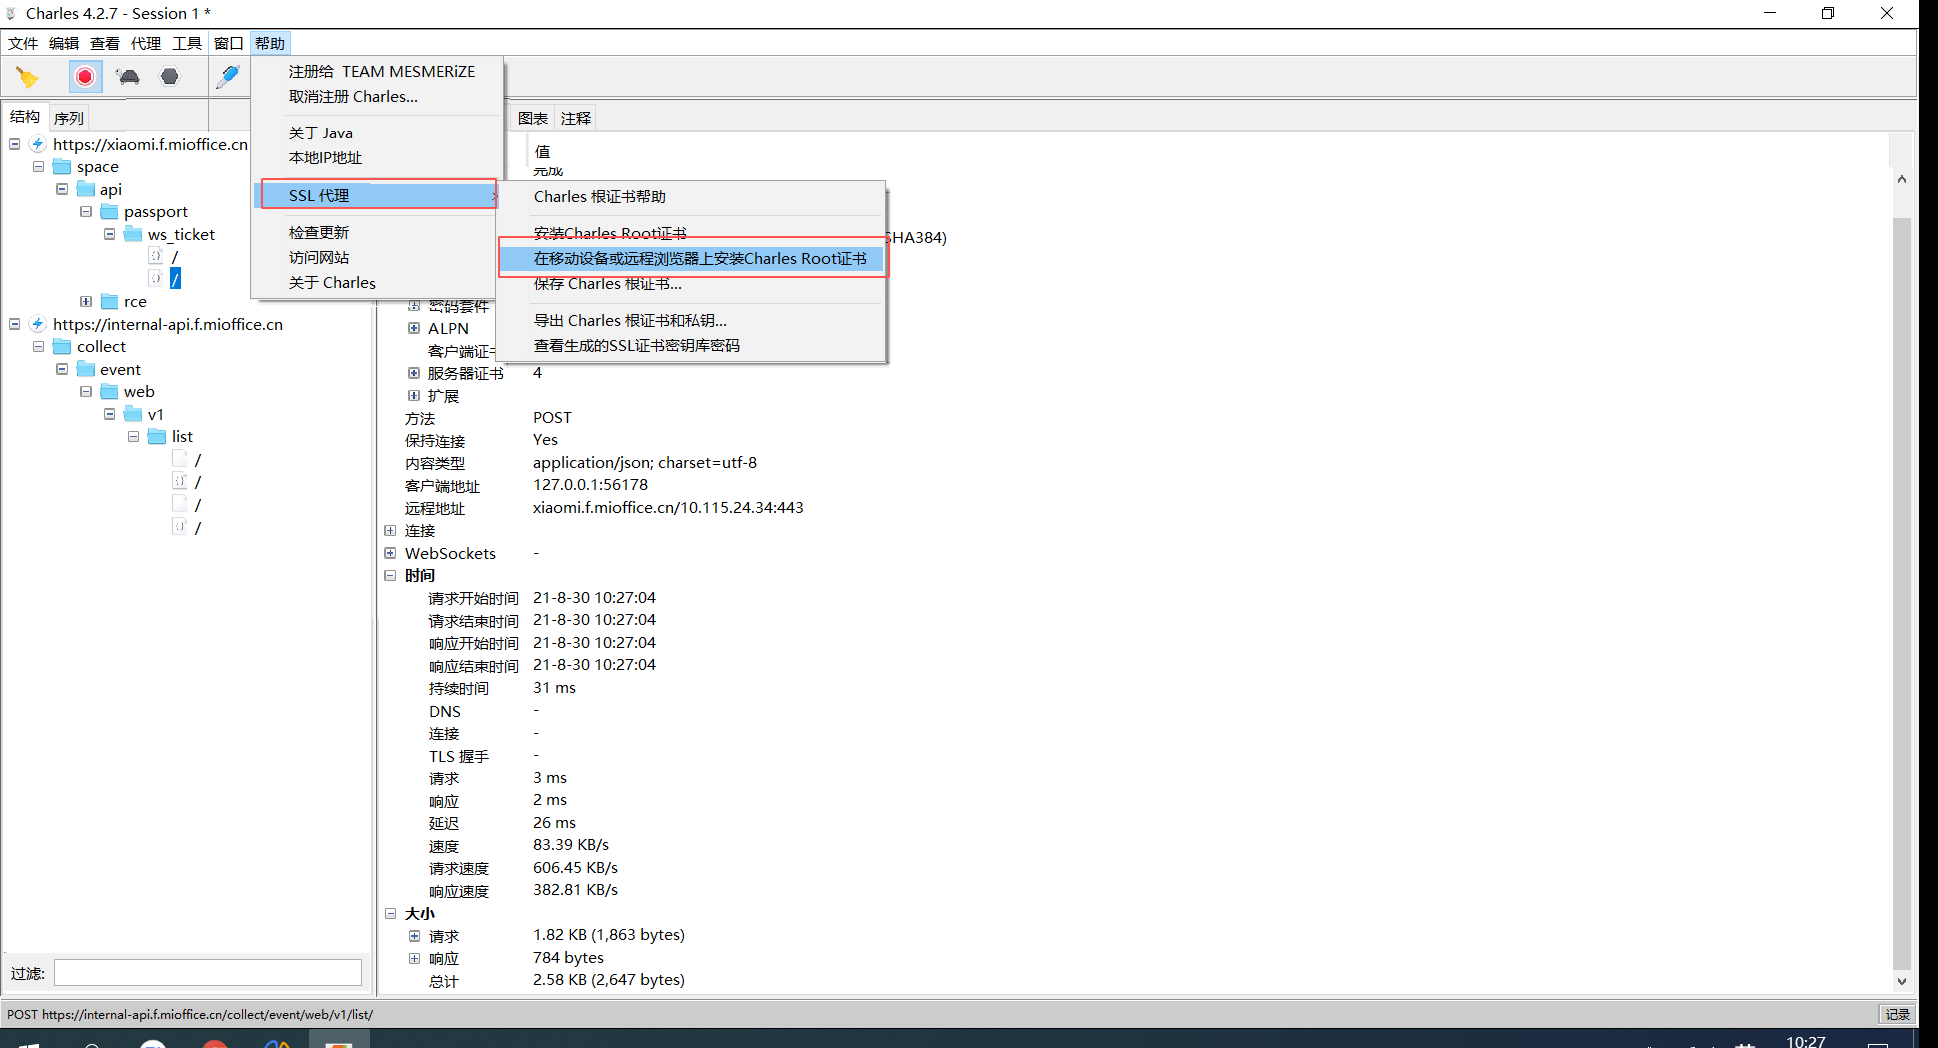Open the SSL 代理 submenu
Viewport: 1938px width, 1048px height.
tap(378, 195)
